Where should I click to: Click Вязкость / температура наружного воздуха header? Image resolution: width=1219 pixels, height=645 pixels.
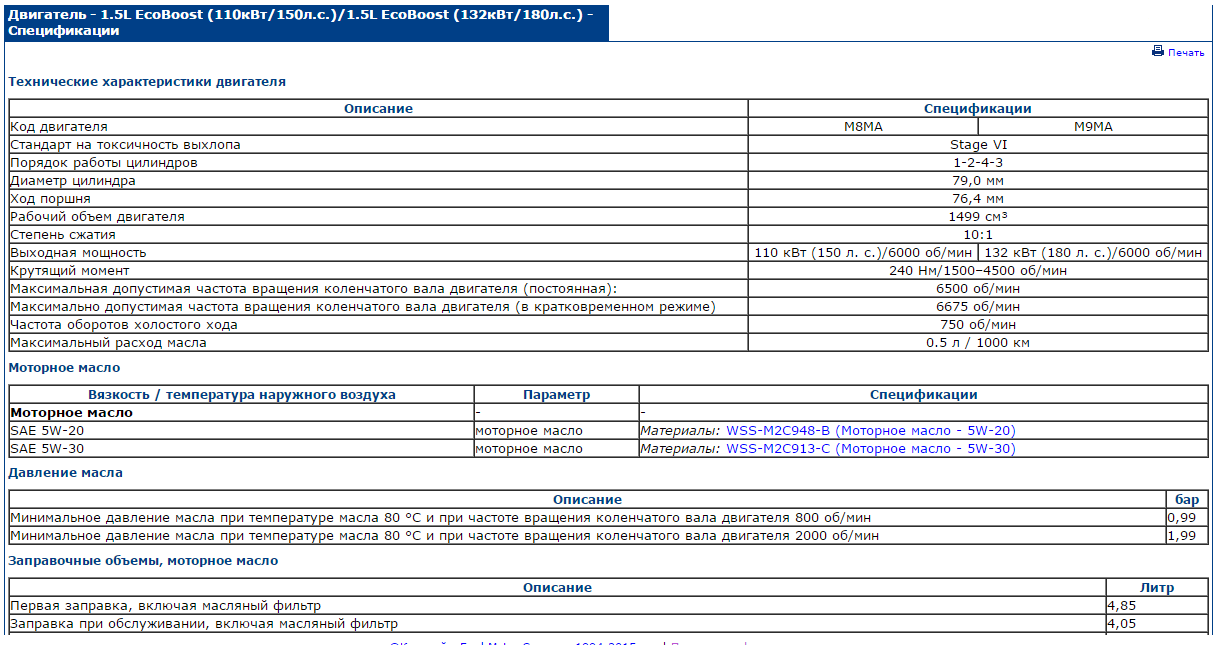[241, 395]
